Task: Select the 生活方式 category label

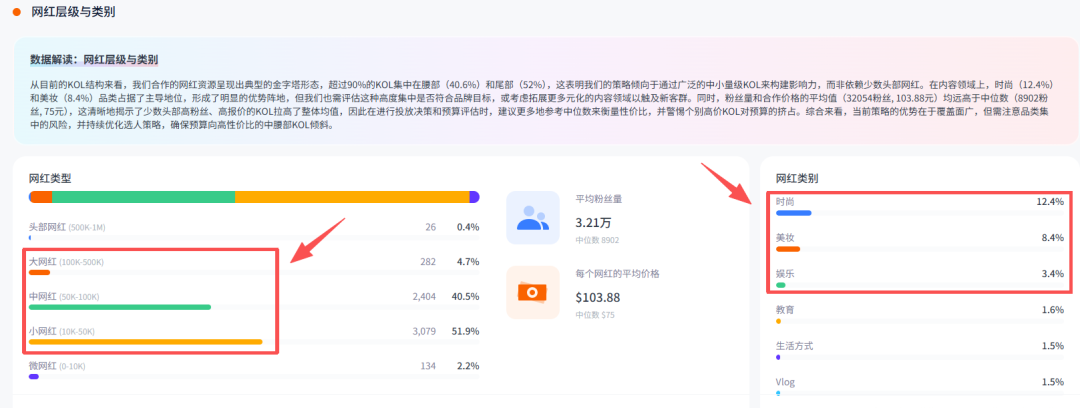Action: 794,345
